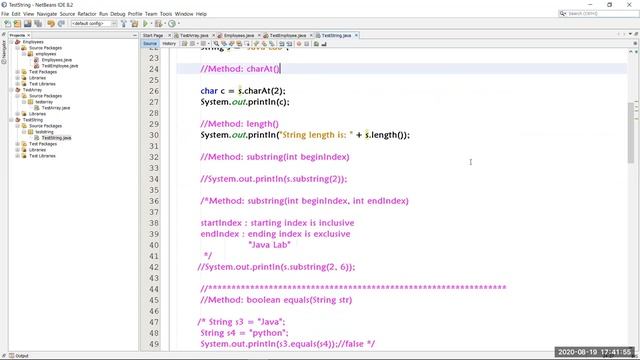Select the Projects panel tab
This screenshot has height=360, width=640.
[x=17, y=36]
